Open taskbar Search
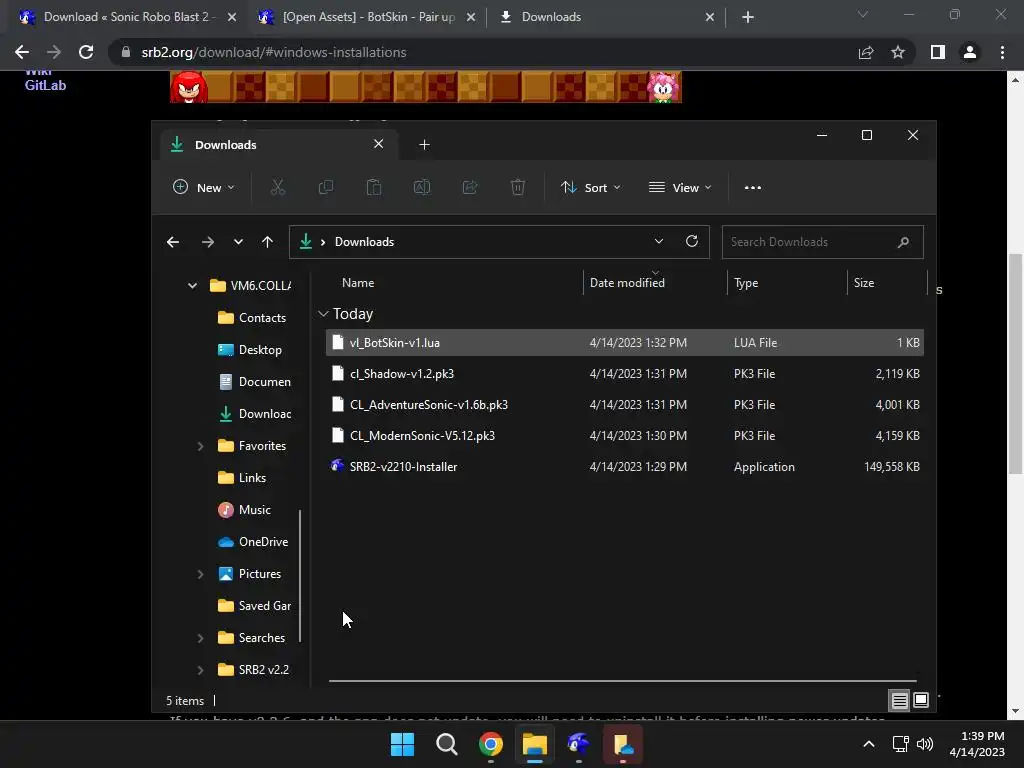Viewport: 1024px width, 768px height. [x=447, y=744]
